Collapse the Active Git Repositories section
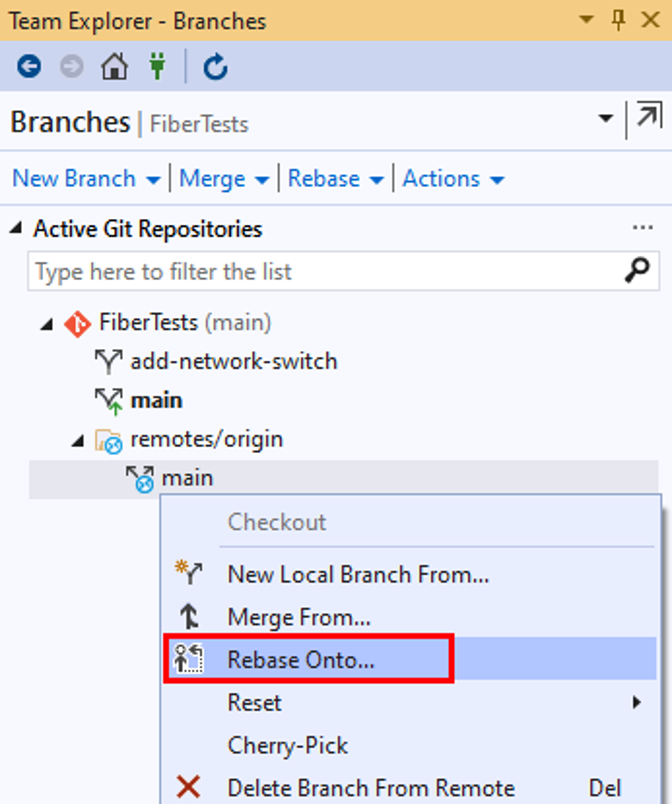 point(16,228)
